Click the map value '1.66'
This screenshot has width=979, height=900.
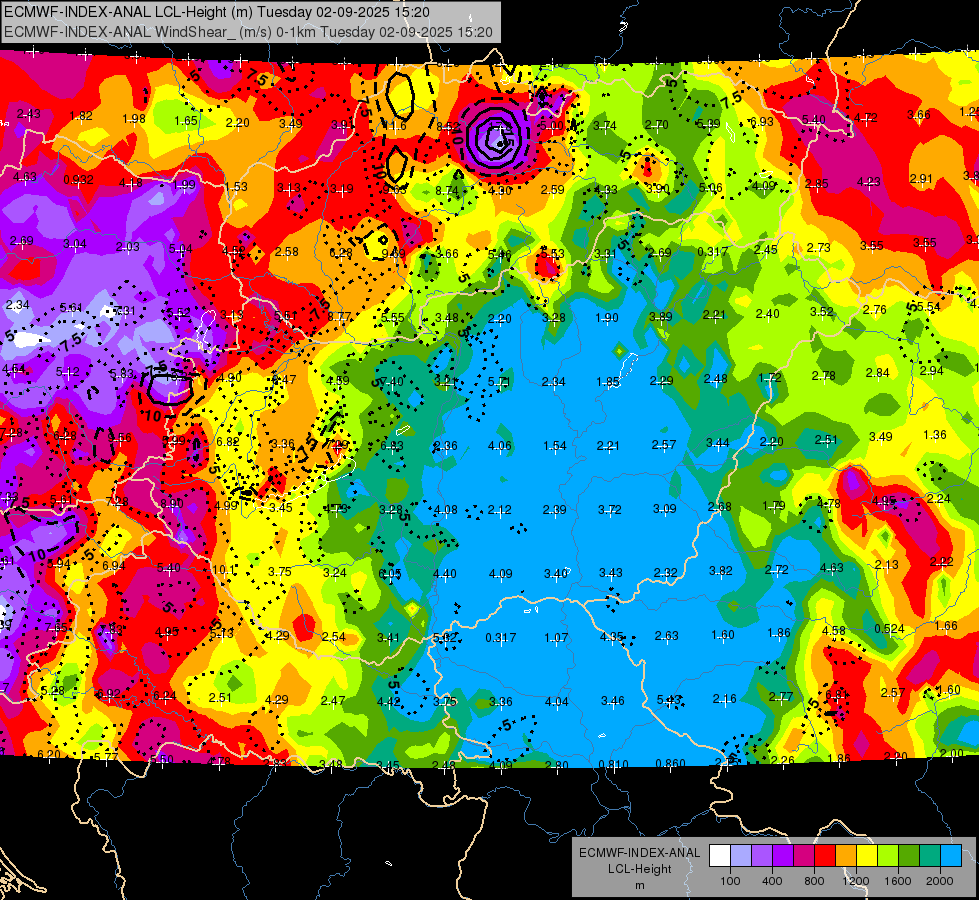pyautogui.click(x=946, y=626)
